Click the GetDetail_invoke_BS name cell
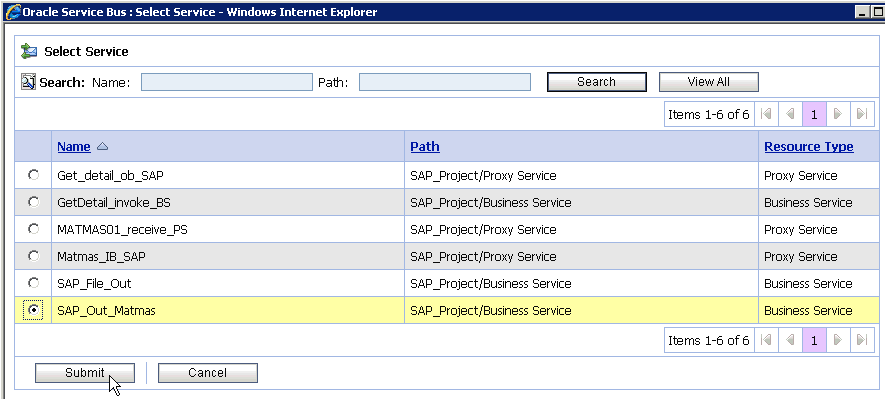 click(228, 203)
